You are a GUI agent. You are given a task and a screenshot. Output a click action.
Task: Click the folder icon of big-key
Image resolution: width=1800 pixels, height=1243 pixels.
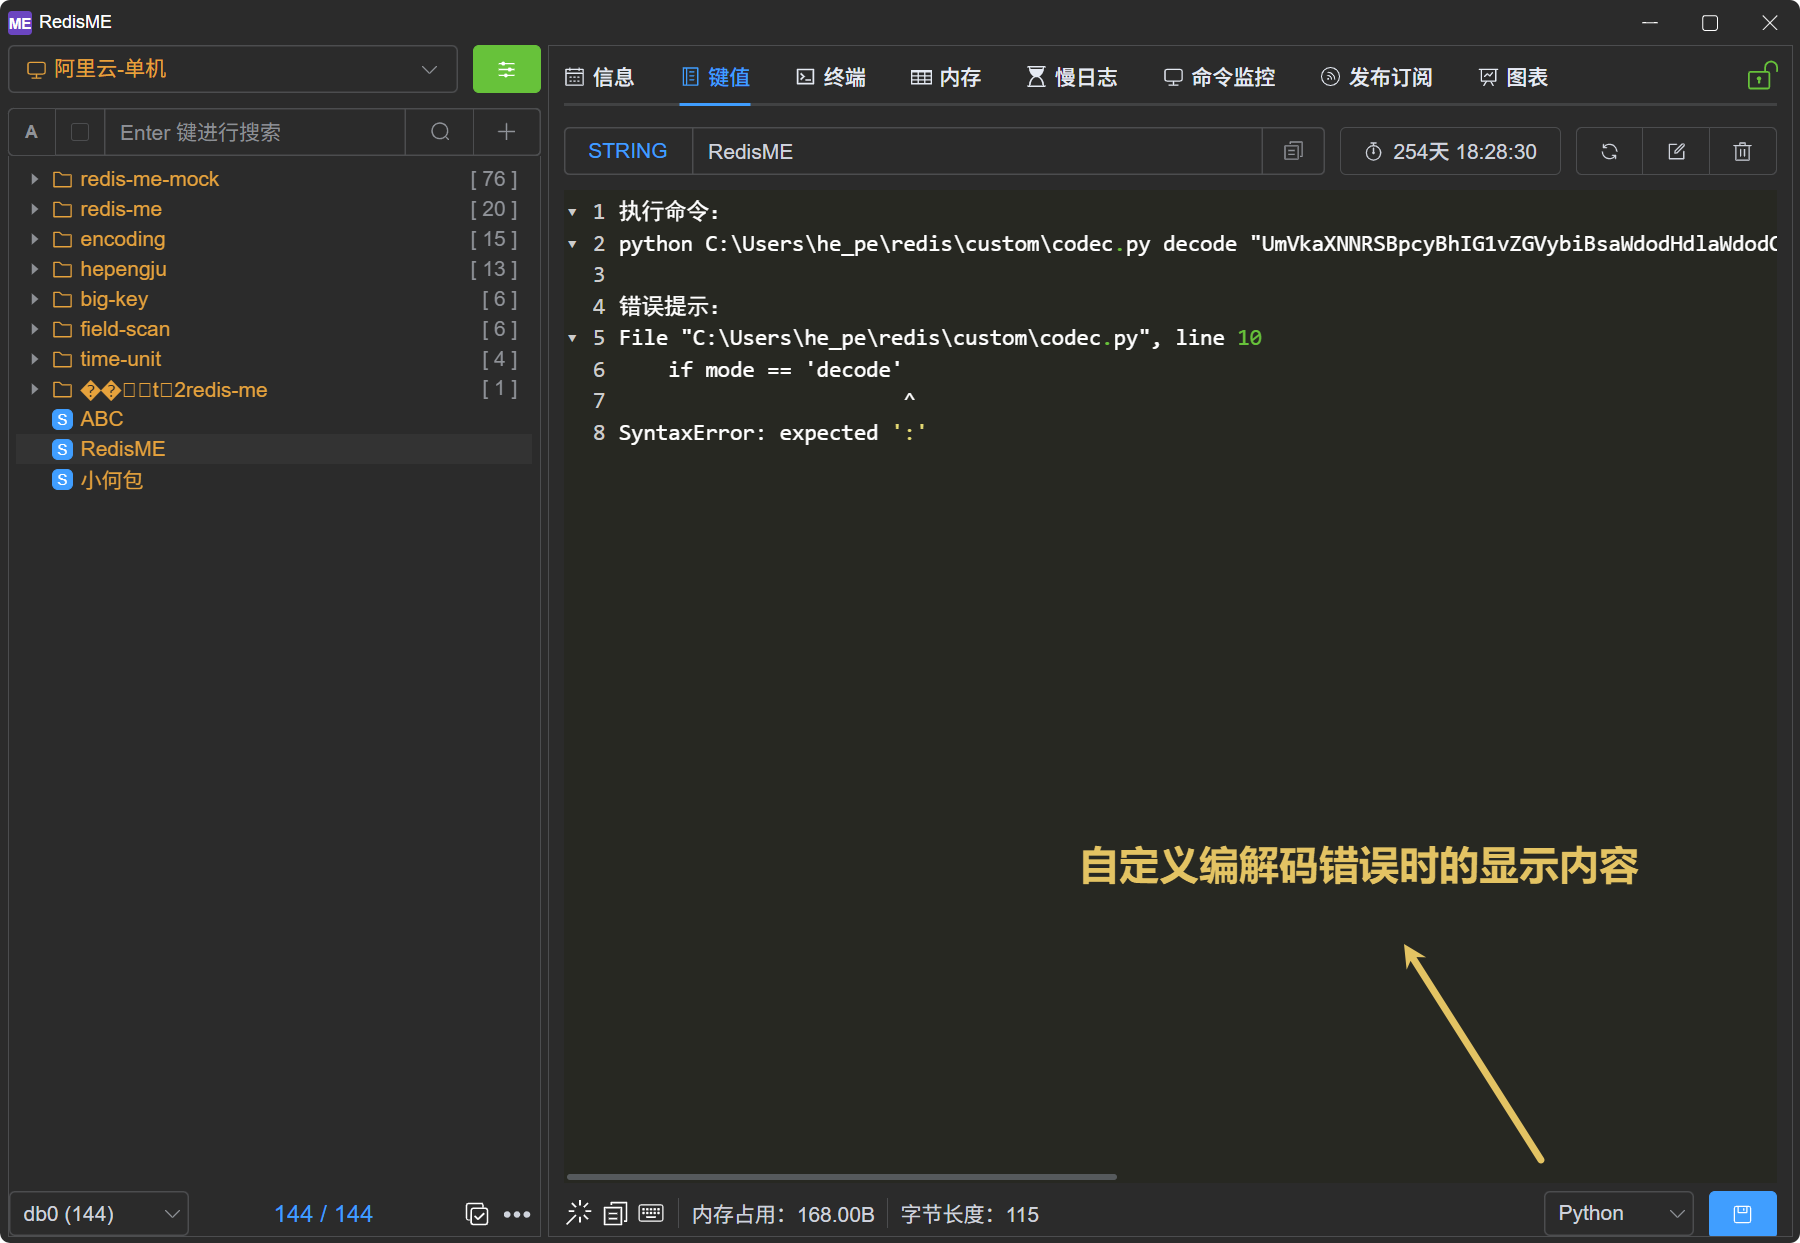(62, 299)
